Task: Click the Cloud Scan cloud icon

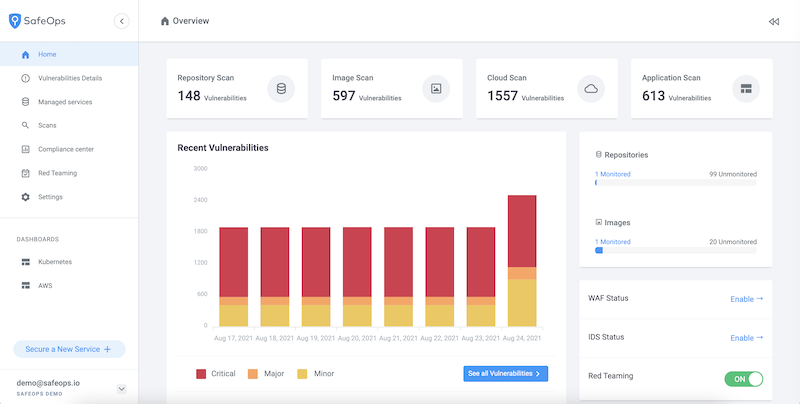Action: (x=591, y=89)
